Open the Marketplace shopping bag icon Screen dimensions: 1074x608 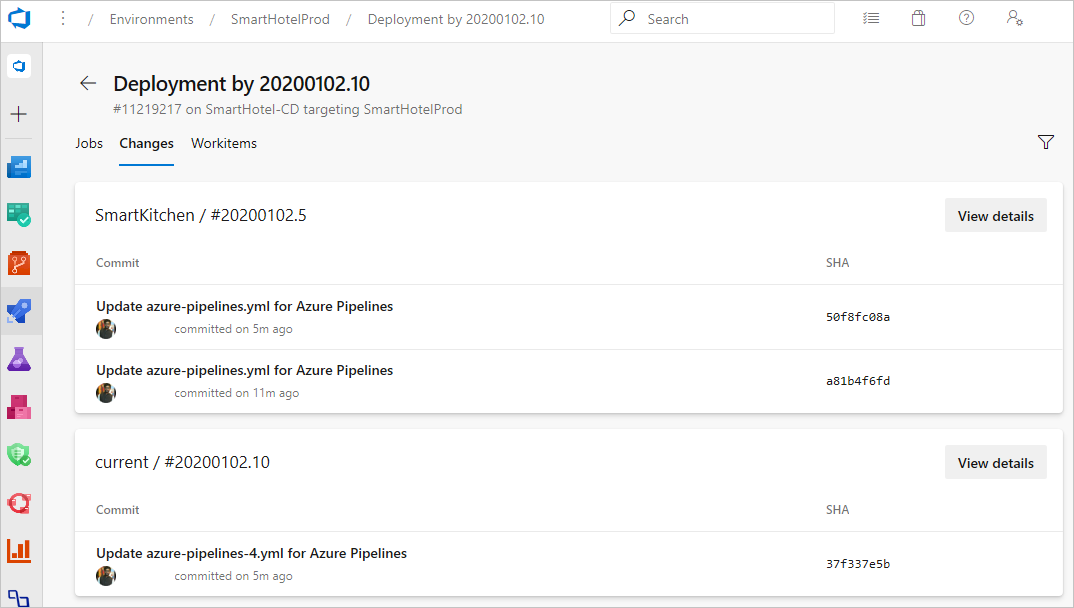tap(918, 17)
